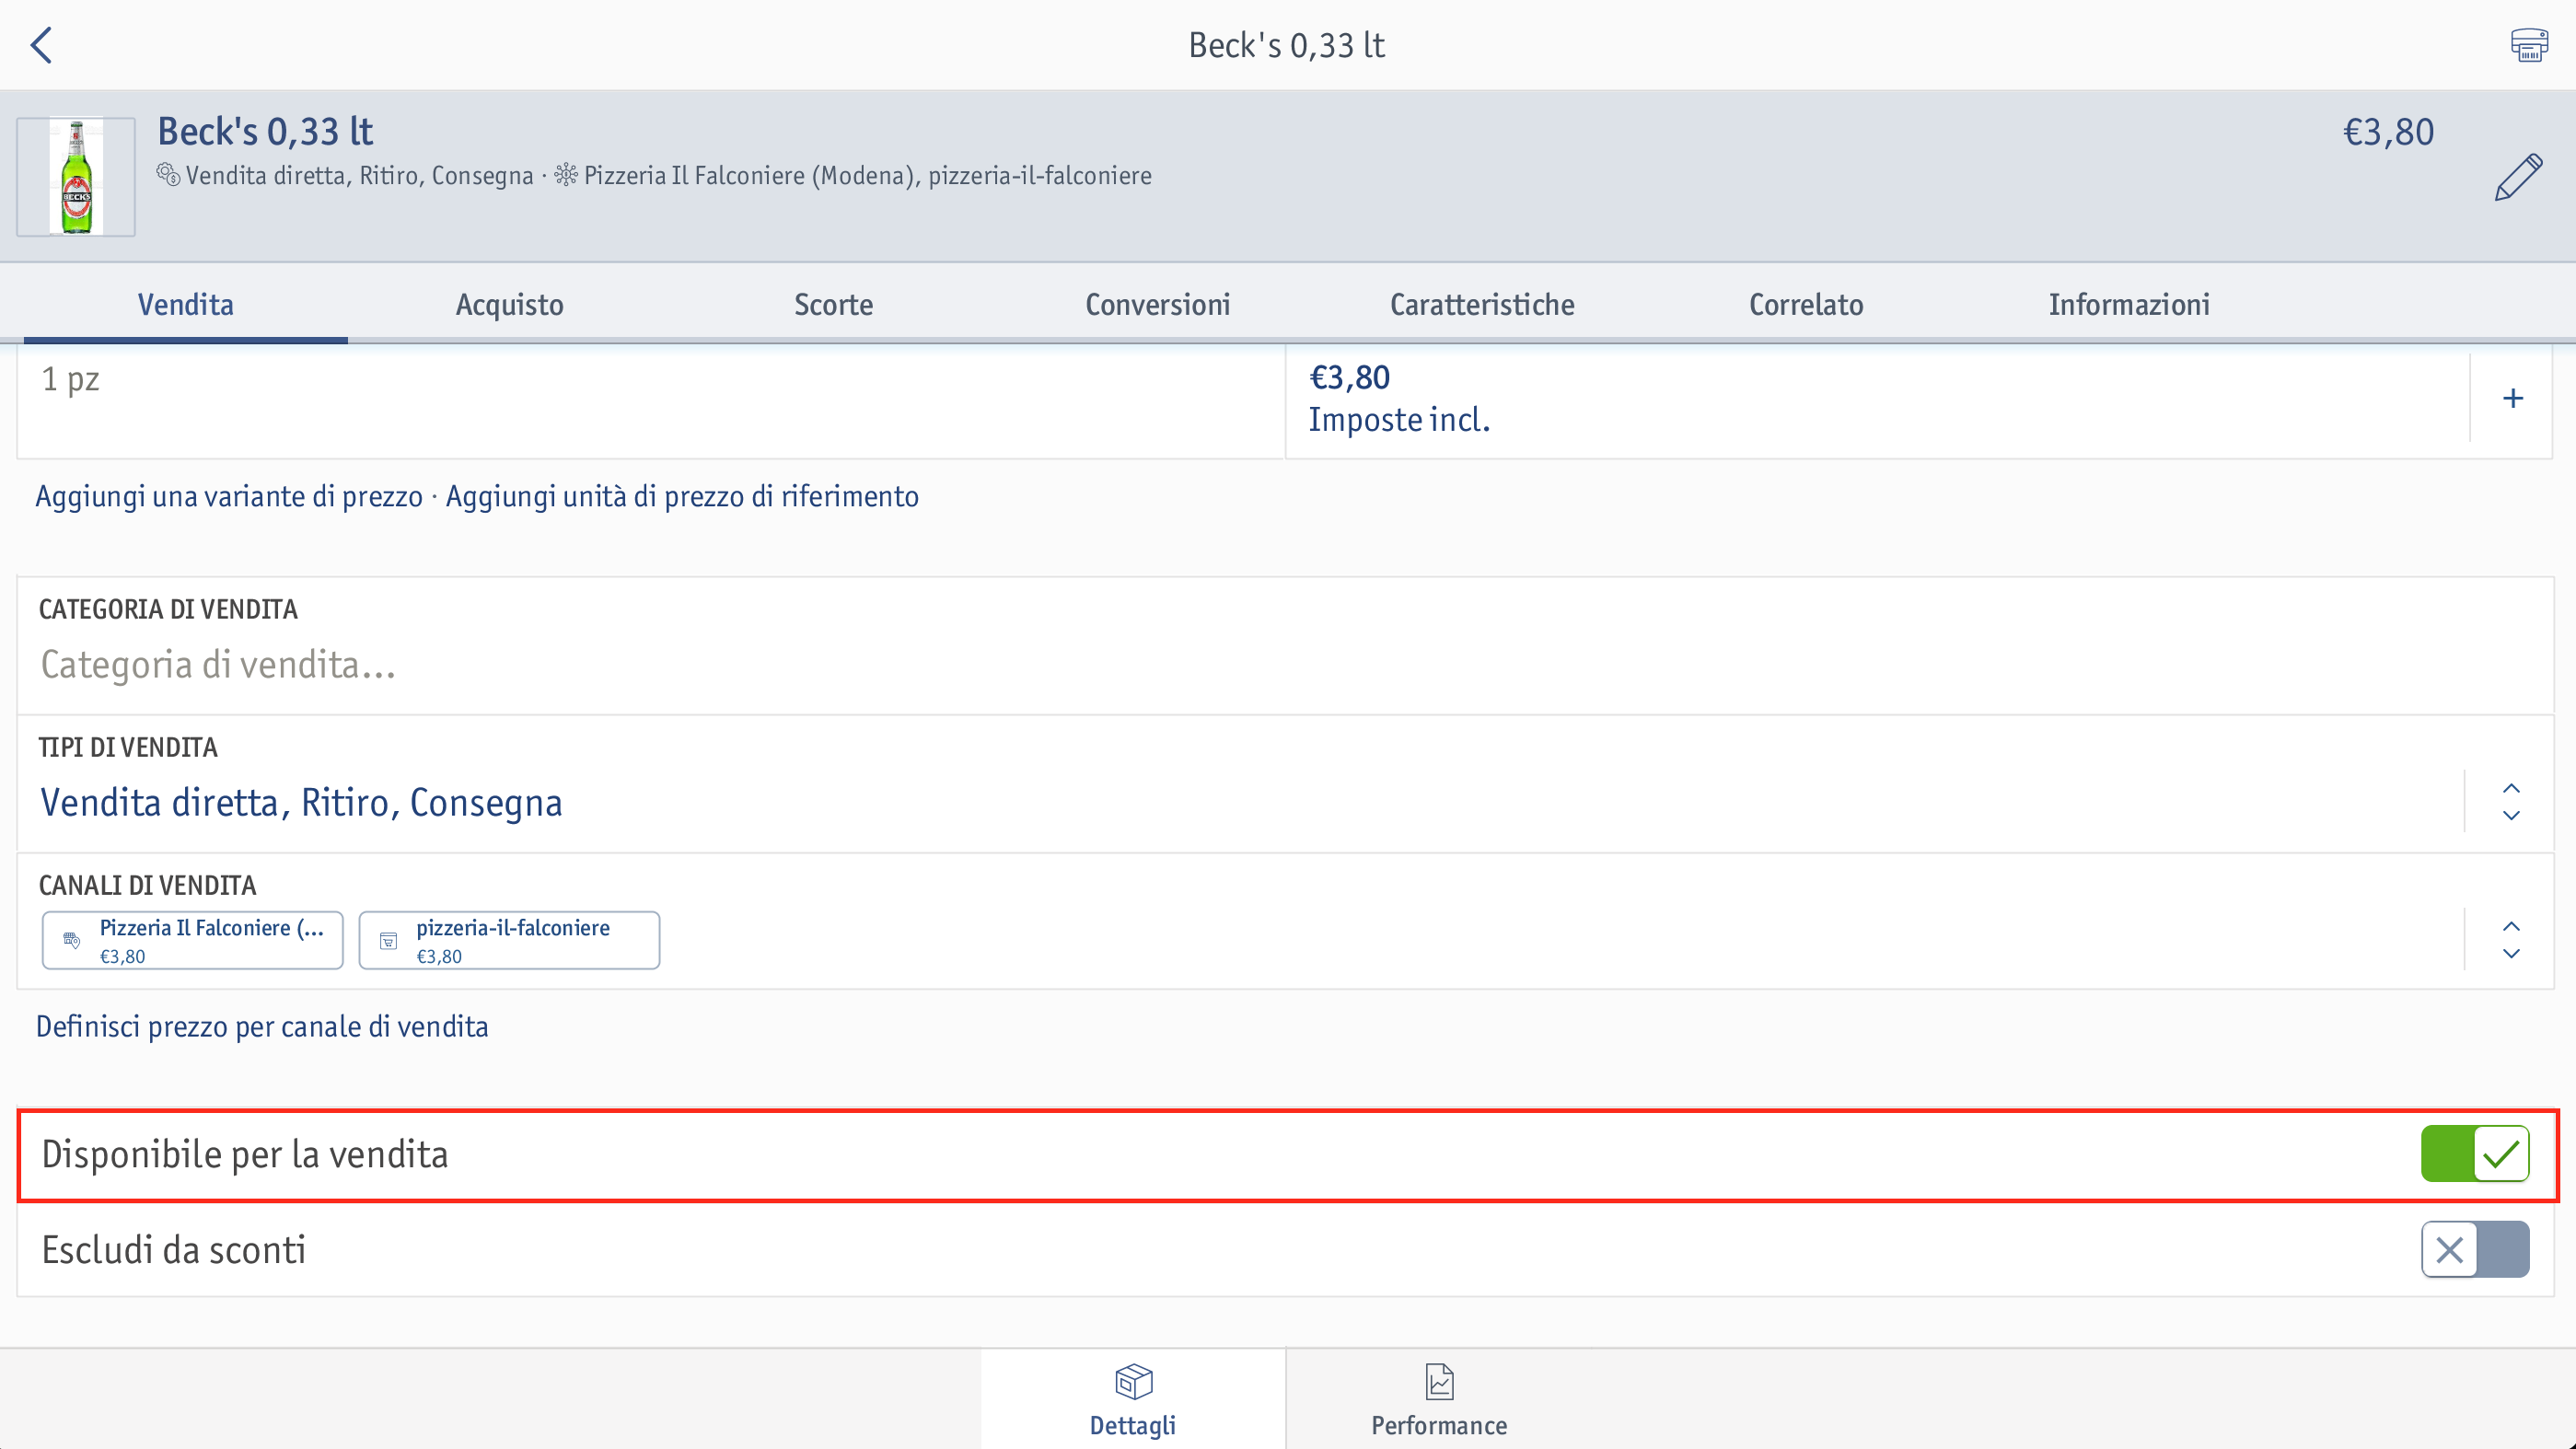This screenshot has width=2576, height=1449.
Task: Click Definisci prezzo per canale di vendita
Action: (x=262, y=1027)
